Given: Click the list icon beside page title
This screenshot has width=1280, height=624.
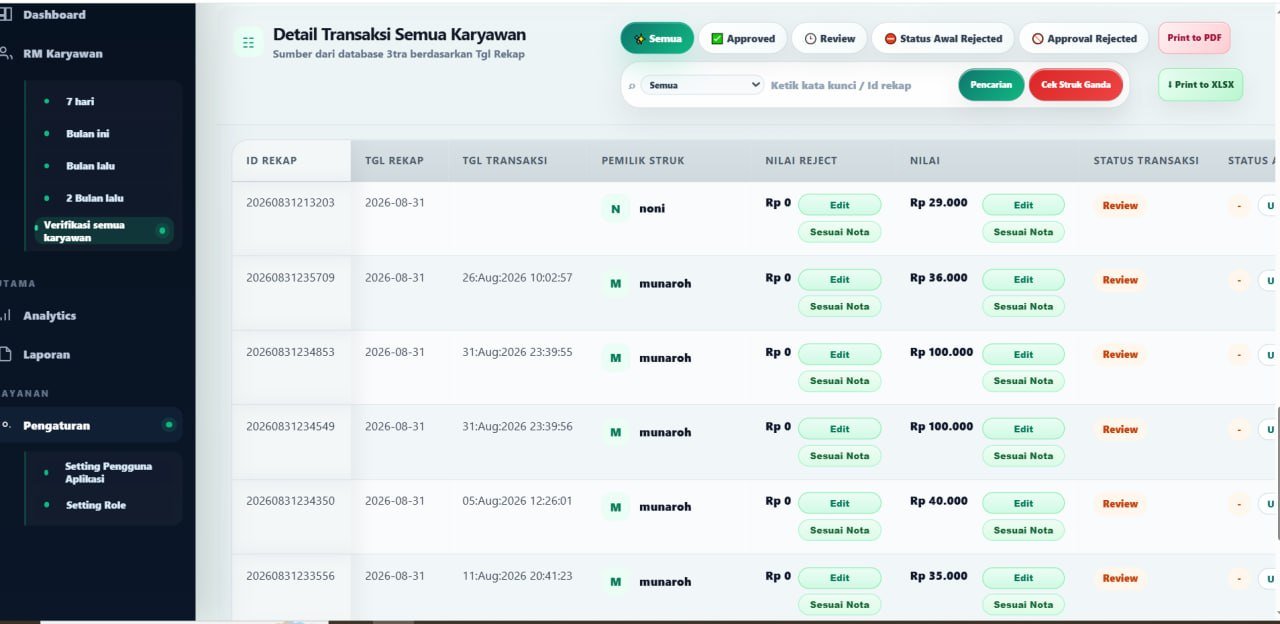Looking at the screenshot, I should tap(248, 43).
